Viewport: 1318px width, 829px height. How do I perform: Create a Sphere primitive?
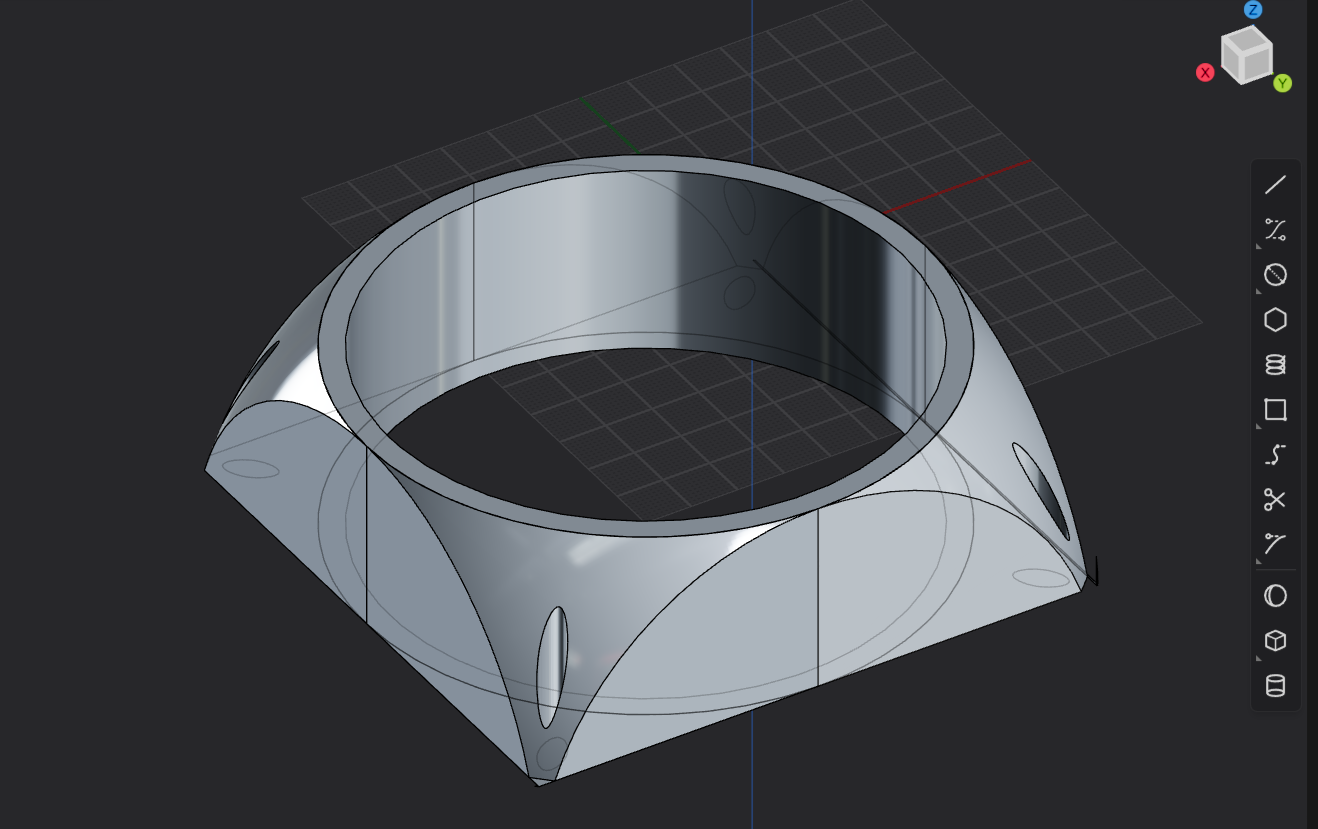point(1275,596)
